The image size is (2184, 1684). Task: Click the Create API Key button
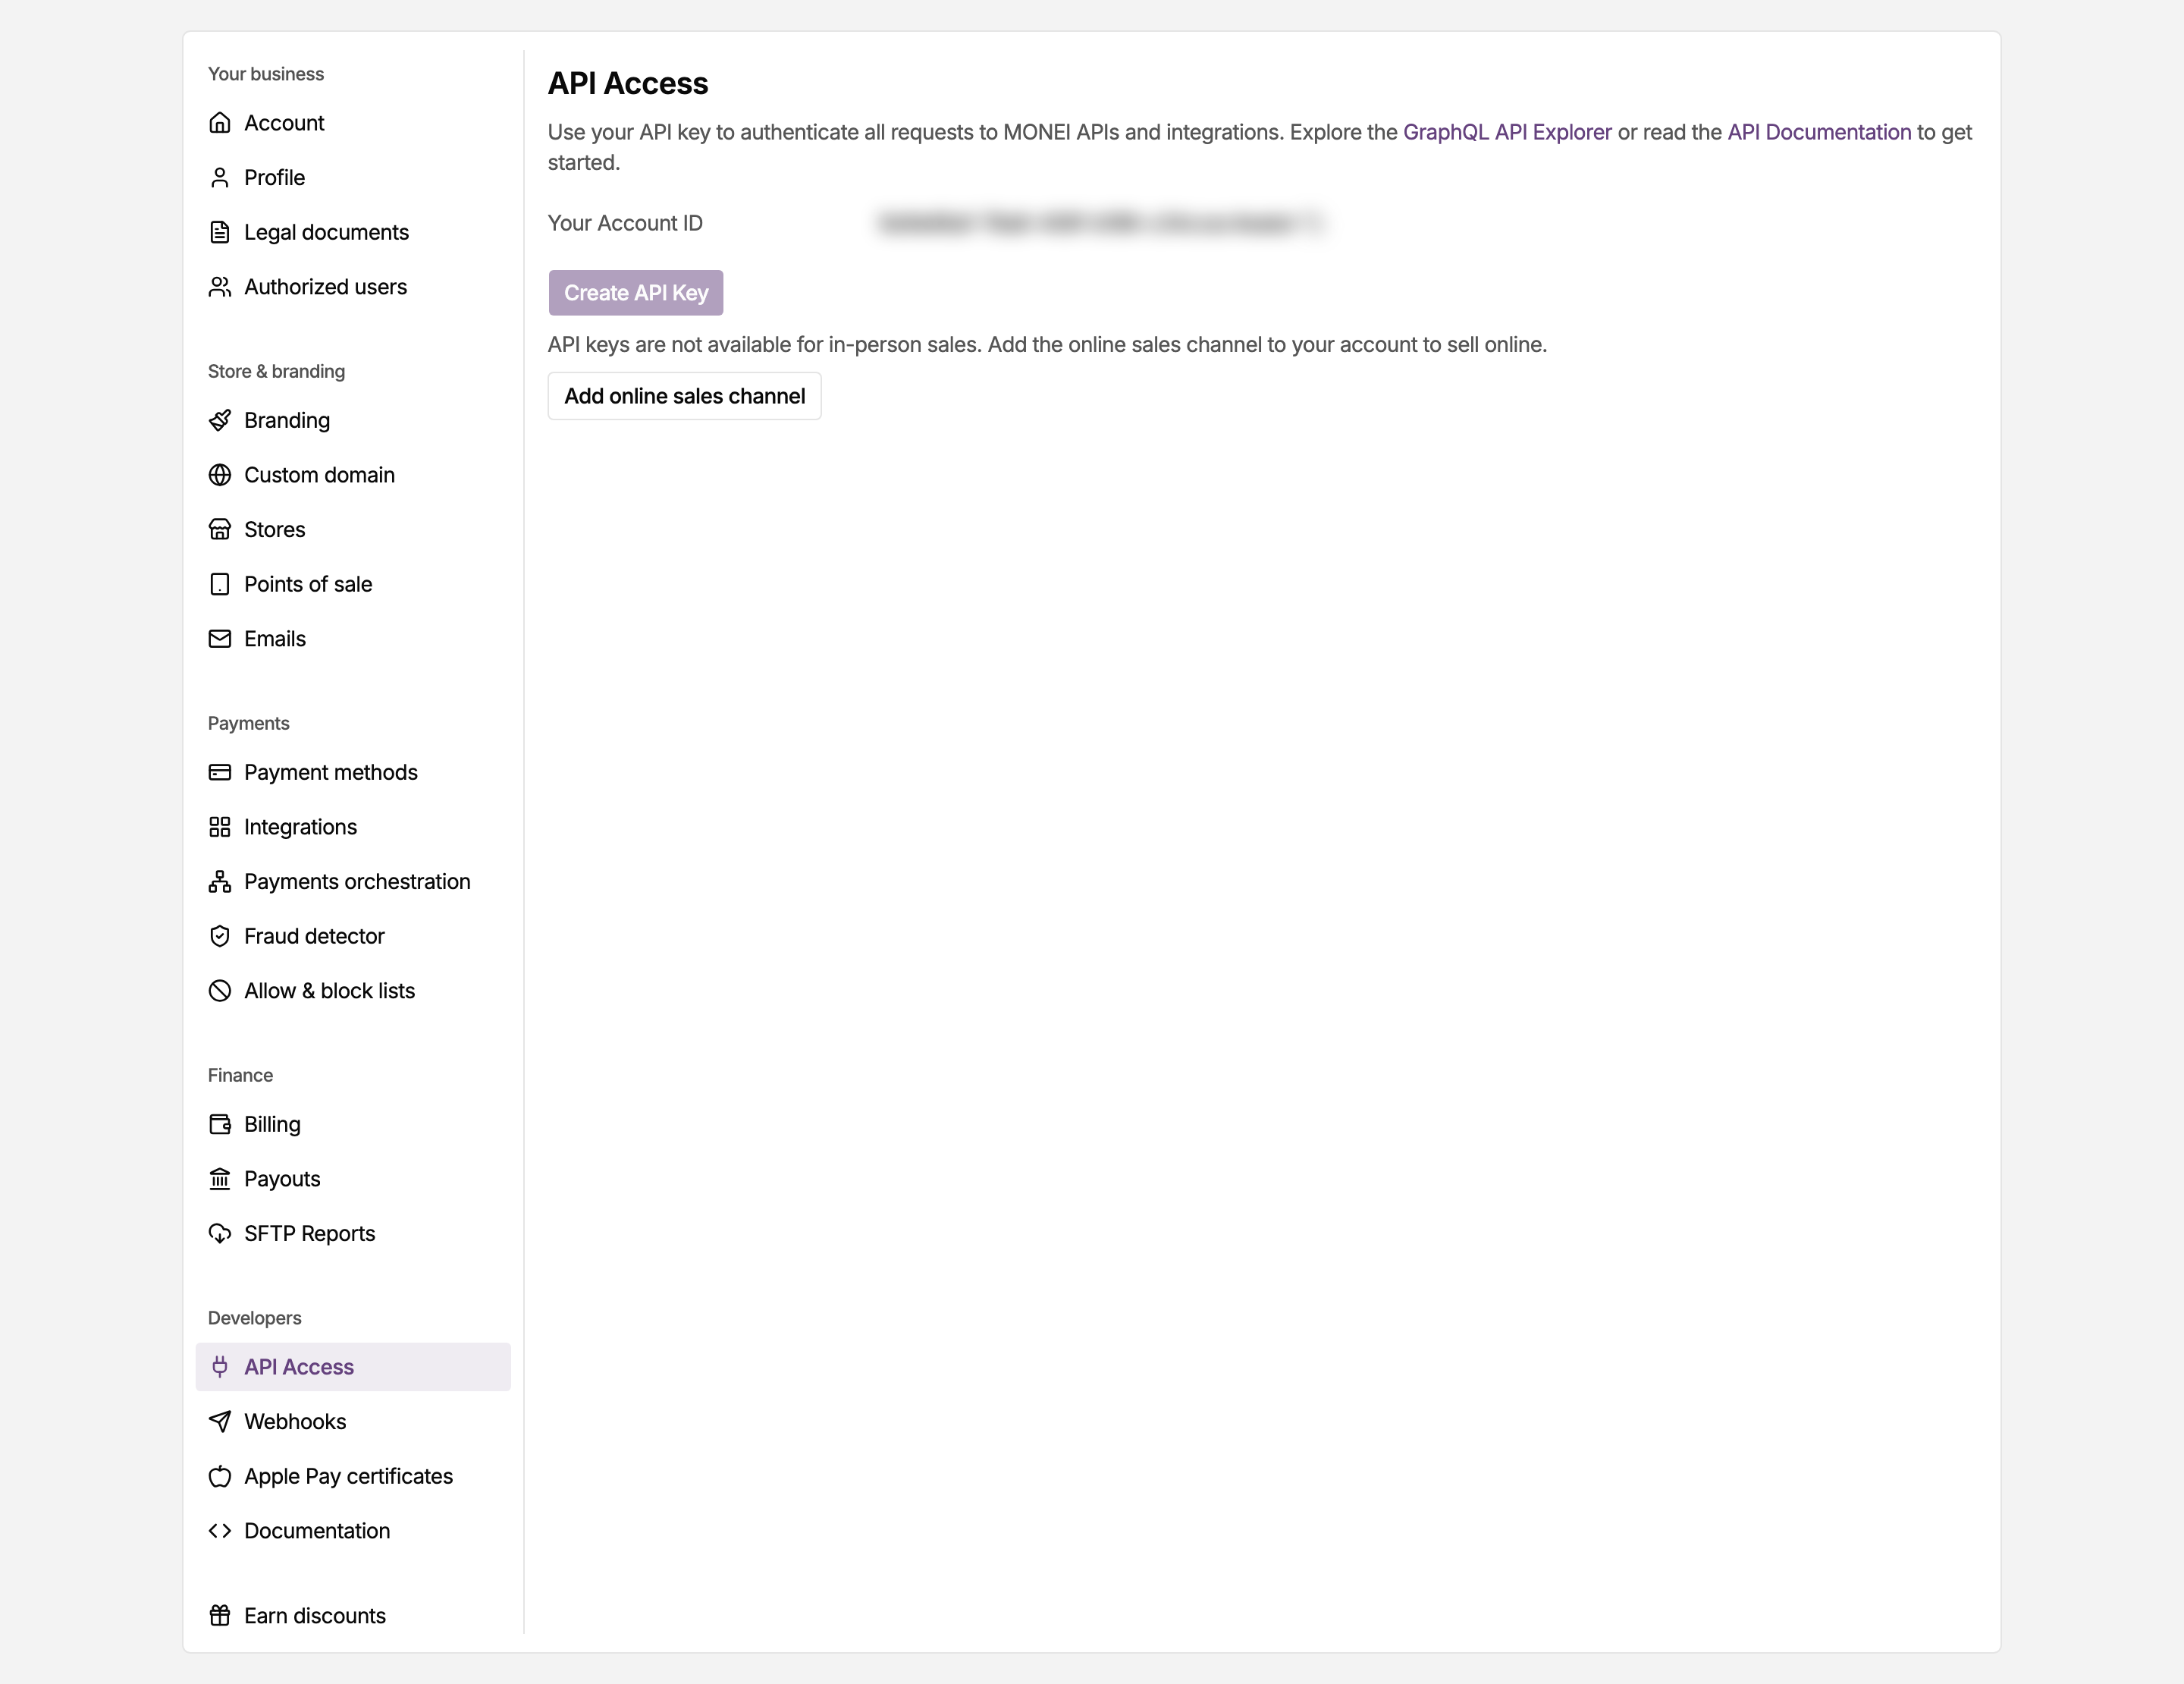(636, 293)
